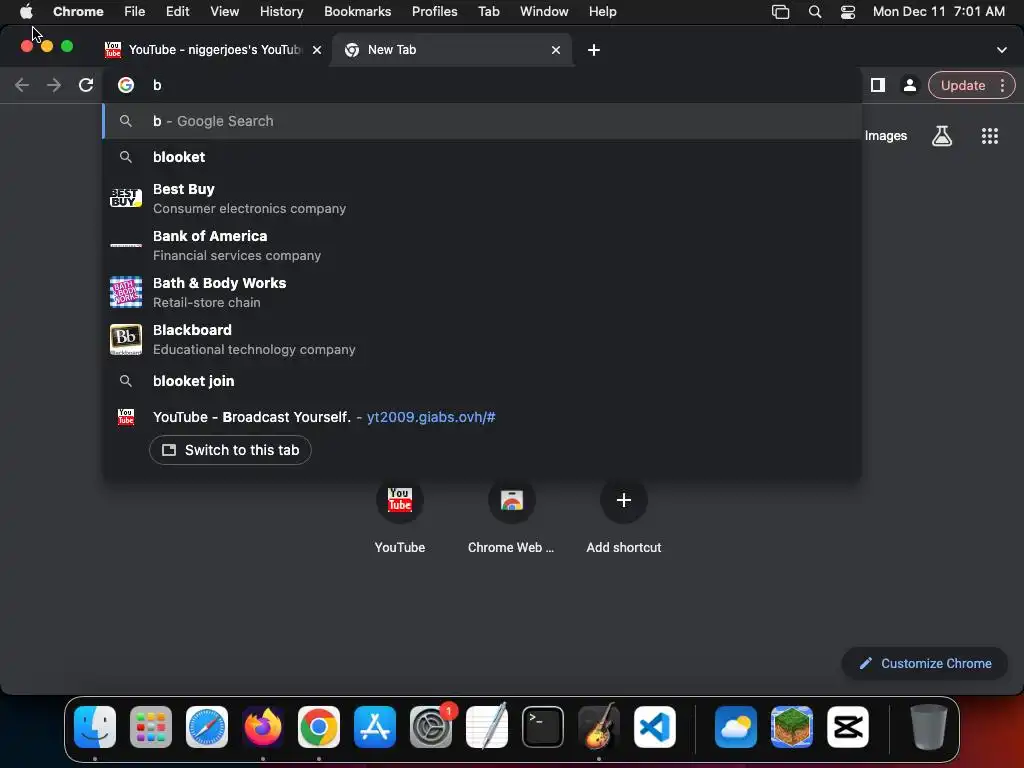Open the Window menu
1024x768 pixels.
[x=544, y=11]
